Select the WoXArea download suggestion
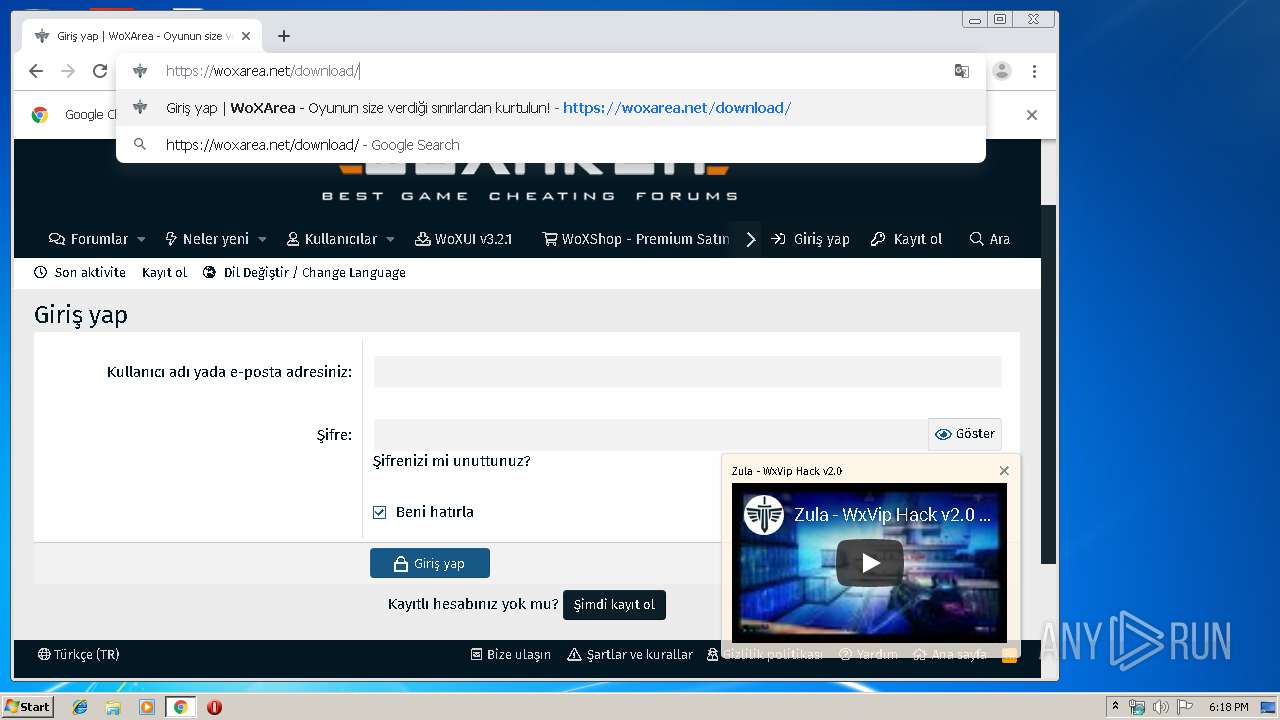The image size is (1280, 720). click(x=551, y=108)
